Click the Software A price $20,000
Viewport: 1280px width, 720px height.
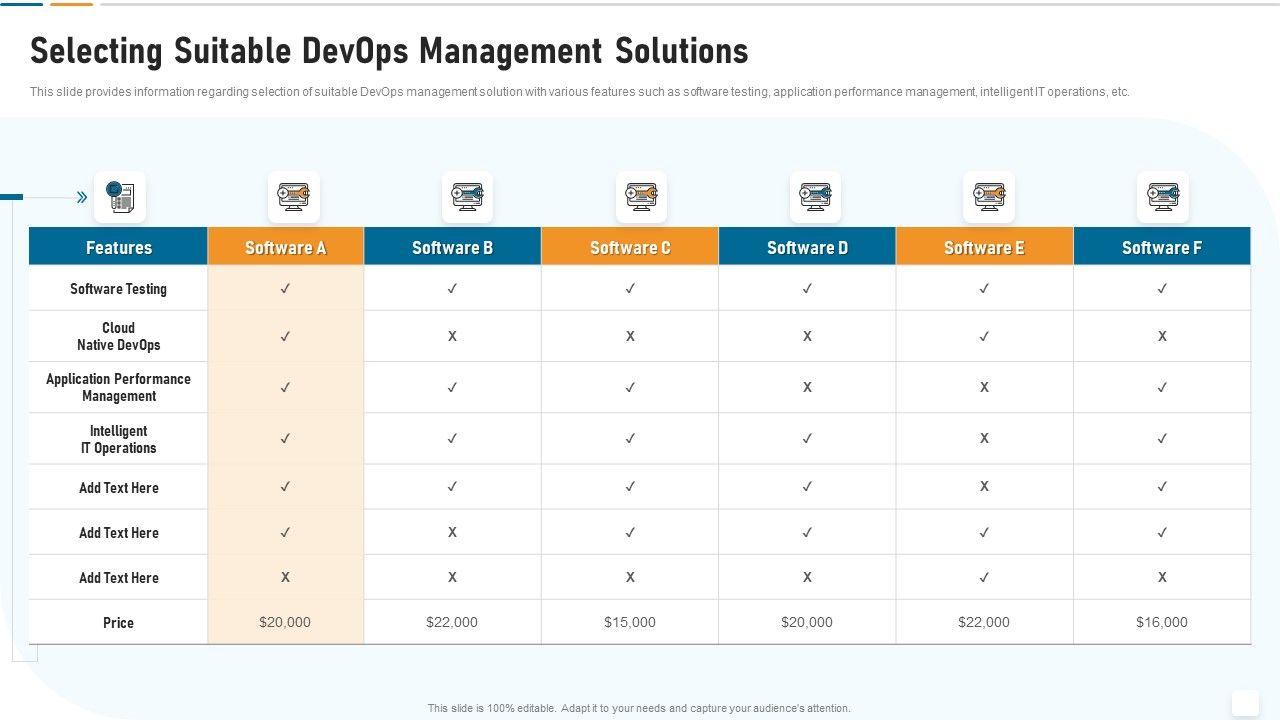pos(285,622)
